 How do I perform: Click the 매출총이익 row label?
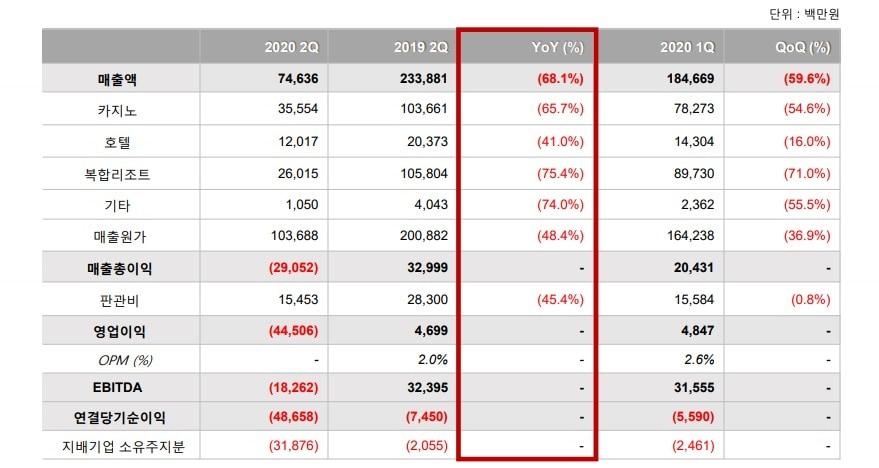point(120,268)
